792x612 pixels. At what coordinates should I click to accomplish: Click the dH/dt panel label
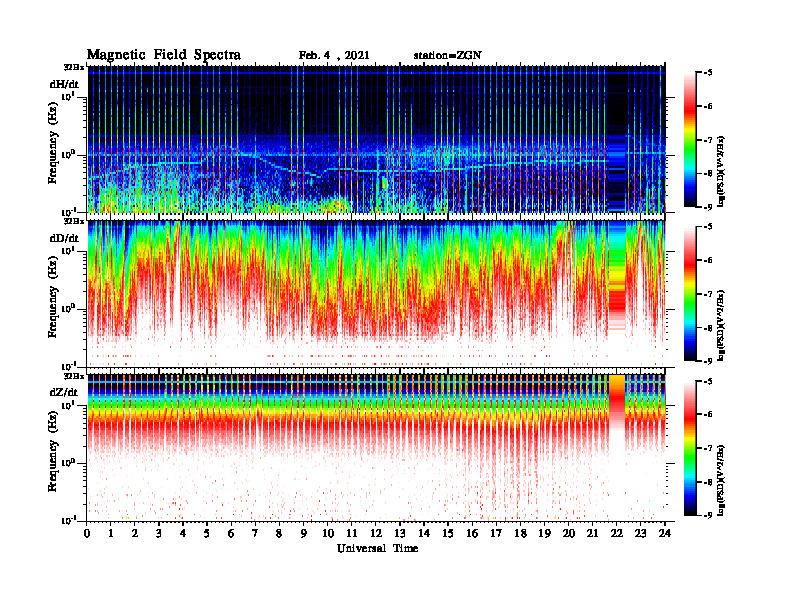(64, 84)
